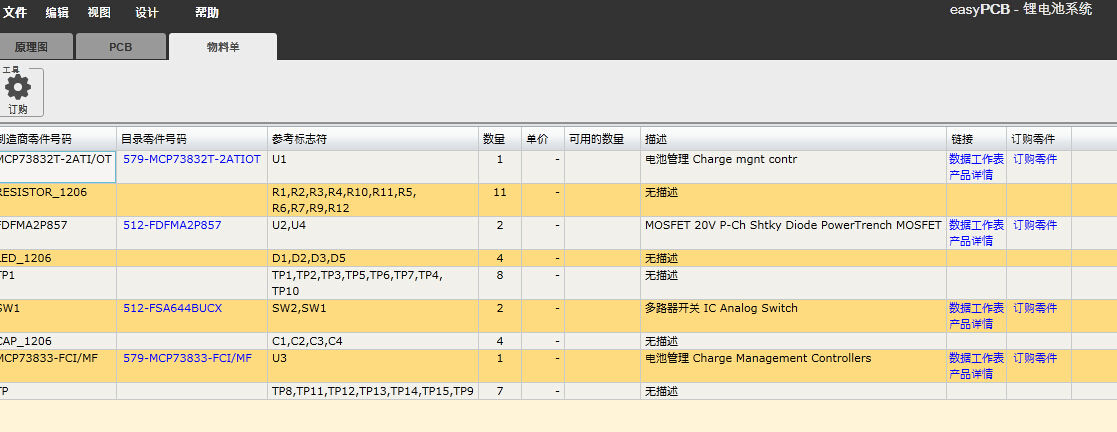Viewport: 1117px width, 432px height.
Task: Click quantity cell showing 11
Action: pos(499,200)
